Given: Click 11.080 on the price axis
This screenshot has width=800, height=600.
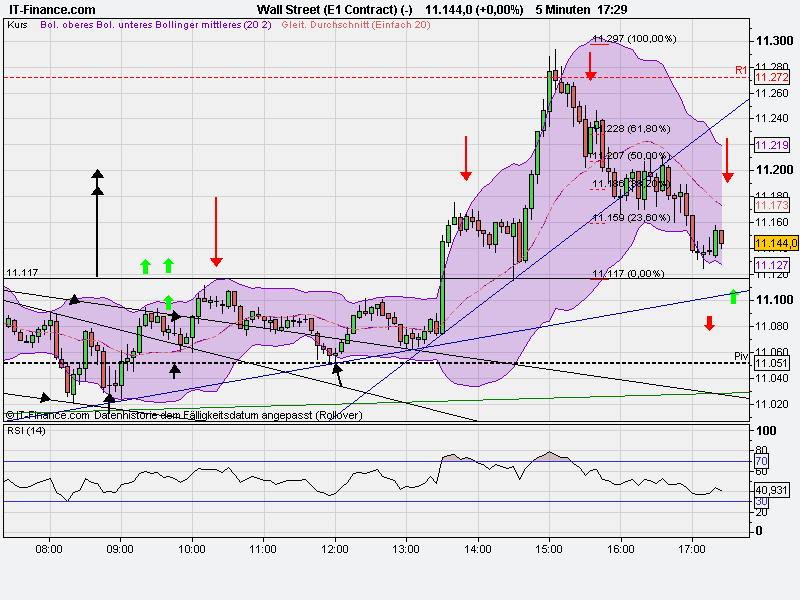Looking at the screenshot, I should (772, 326).
